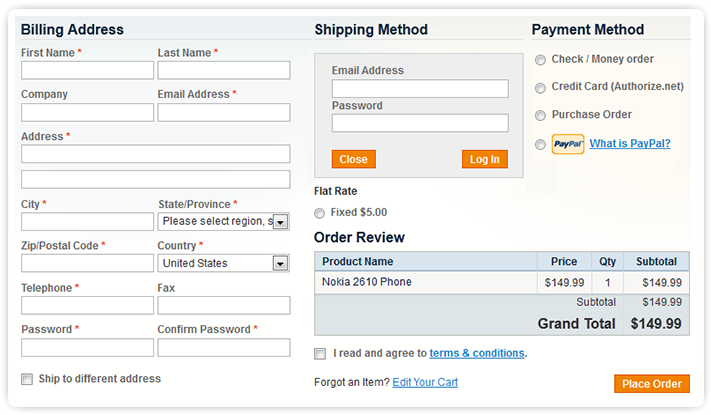Viewport: 711px width, 415px height.
Task: Close the login panel
Action: 353,159
